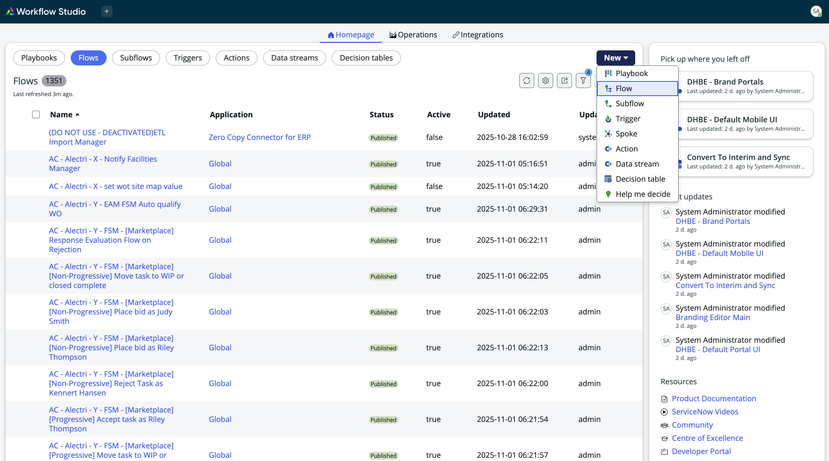Switch to the Operations tab
829x461 pixels.
(x=413, y=35)
